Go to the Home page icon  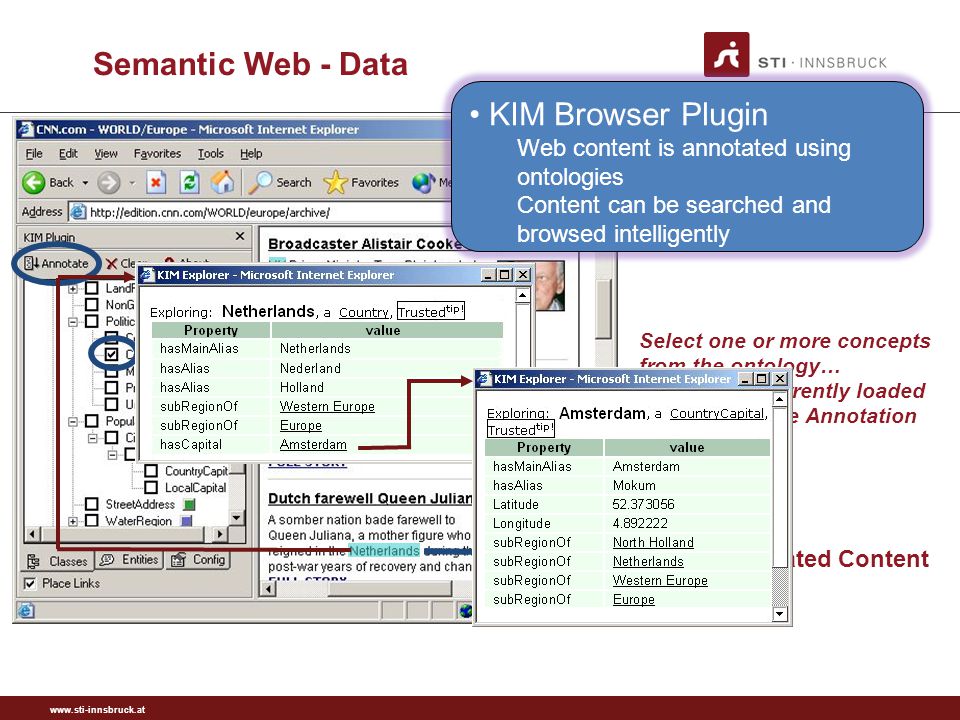[x=222, y=182]
